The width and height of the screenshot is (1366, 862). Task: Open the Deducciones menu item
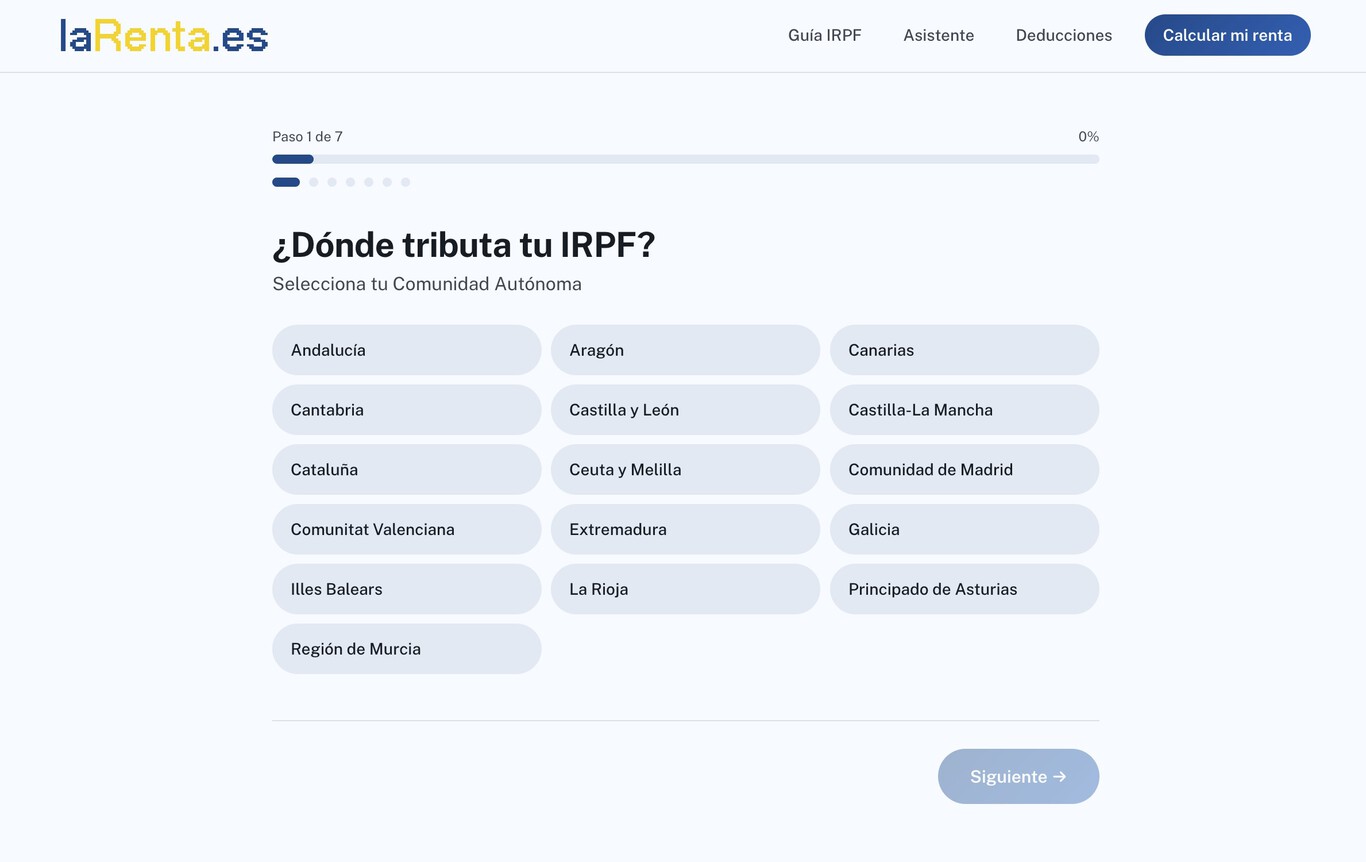click(x=1064, y=35)
